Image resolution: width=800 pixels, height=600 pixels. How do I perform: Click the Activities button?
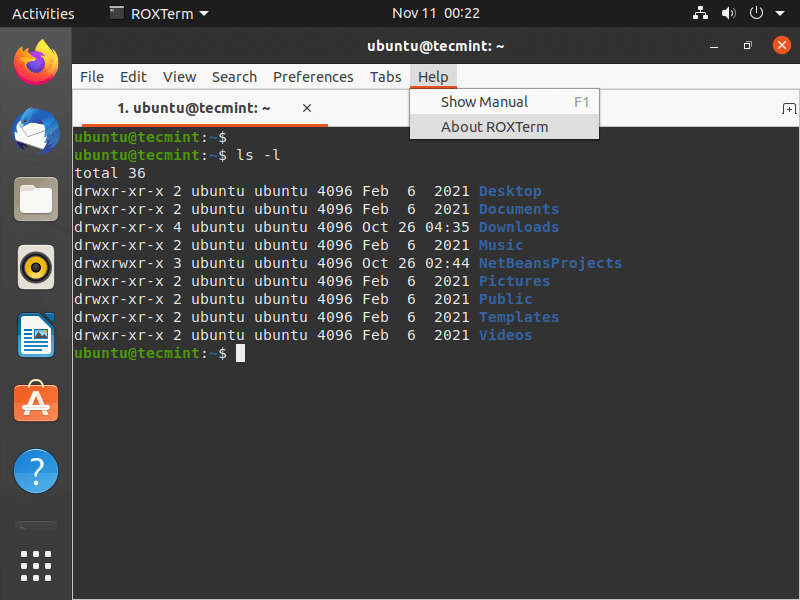coord(43,13)
